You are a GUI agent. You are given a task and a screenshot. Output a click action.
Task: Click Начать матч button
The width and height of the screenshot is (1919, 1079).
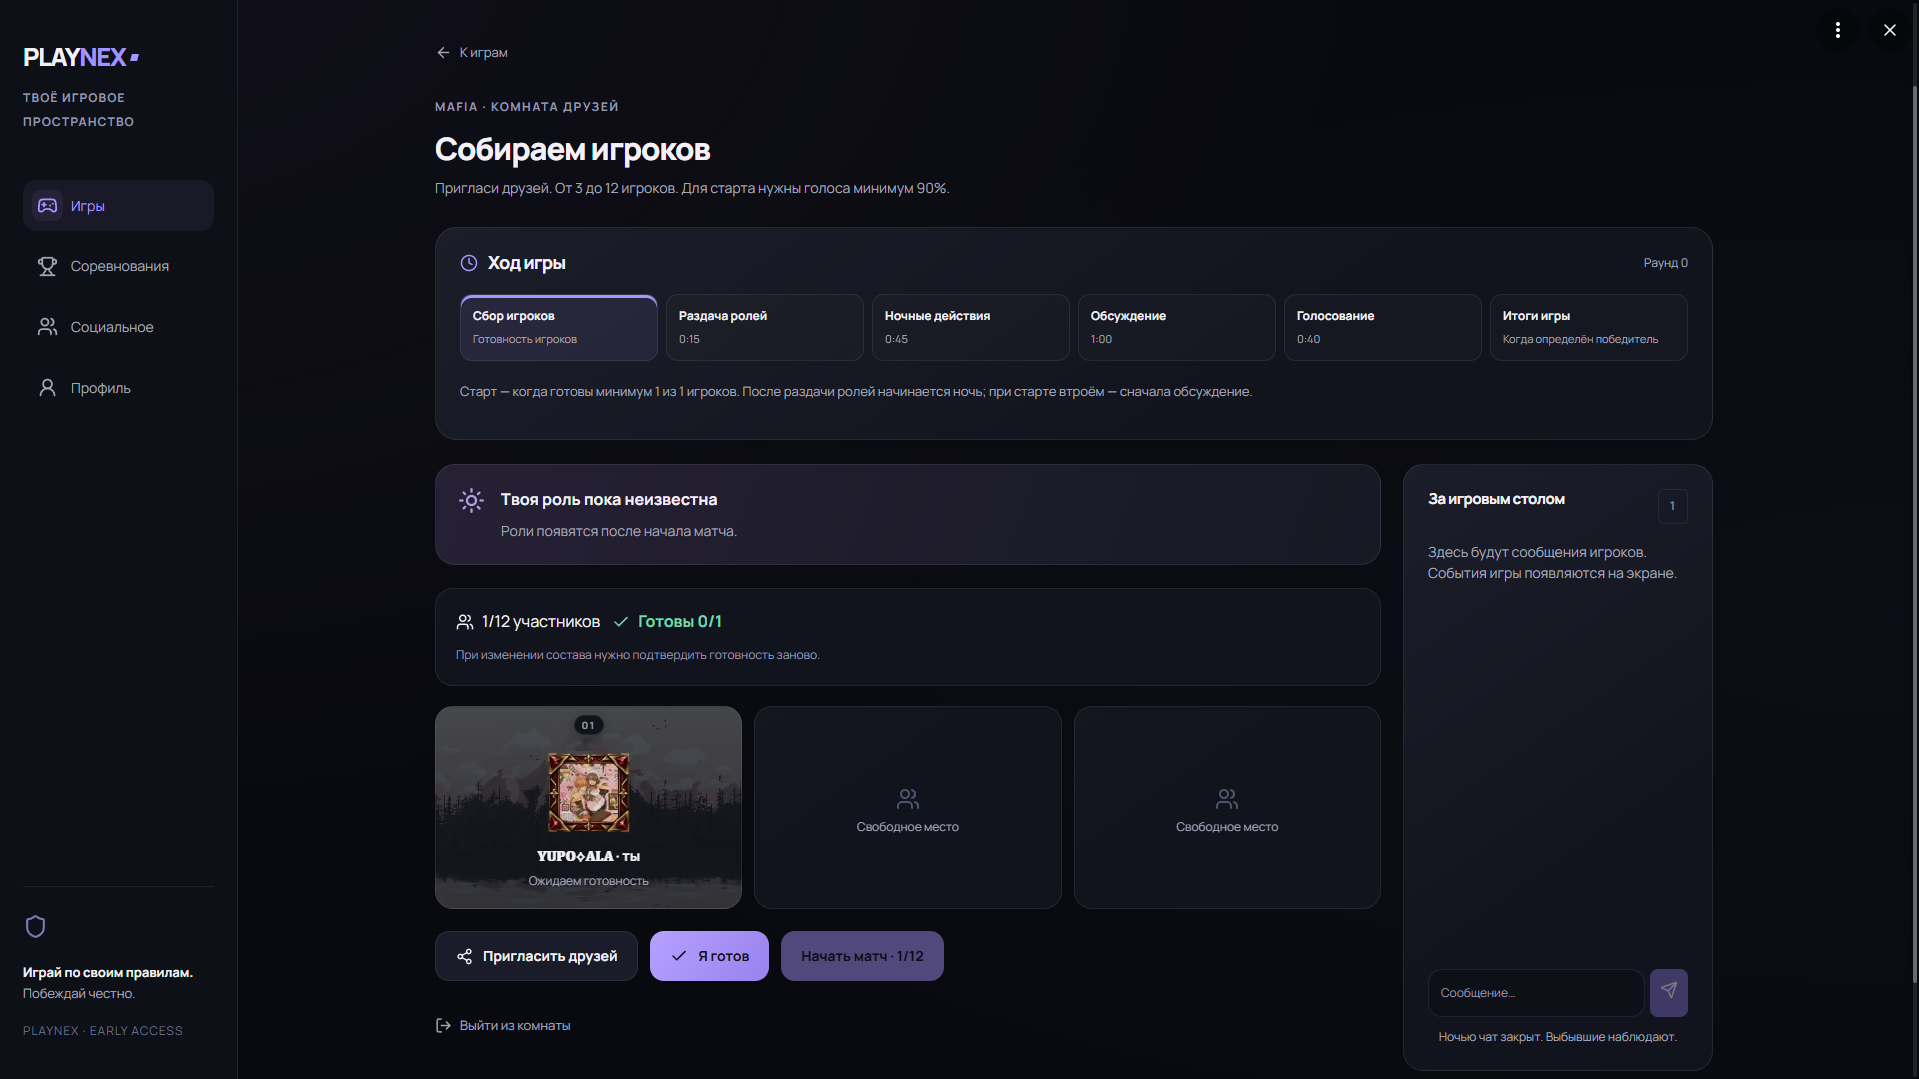862,956
